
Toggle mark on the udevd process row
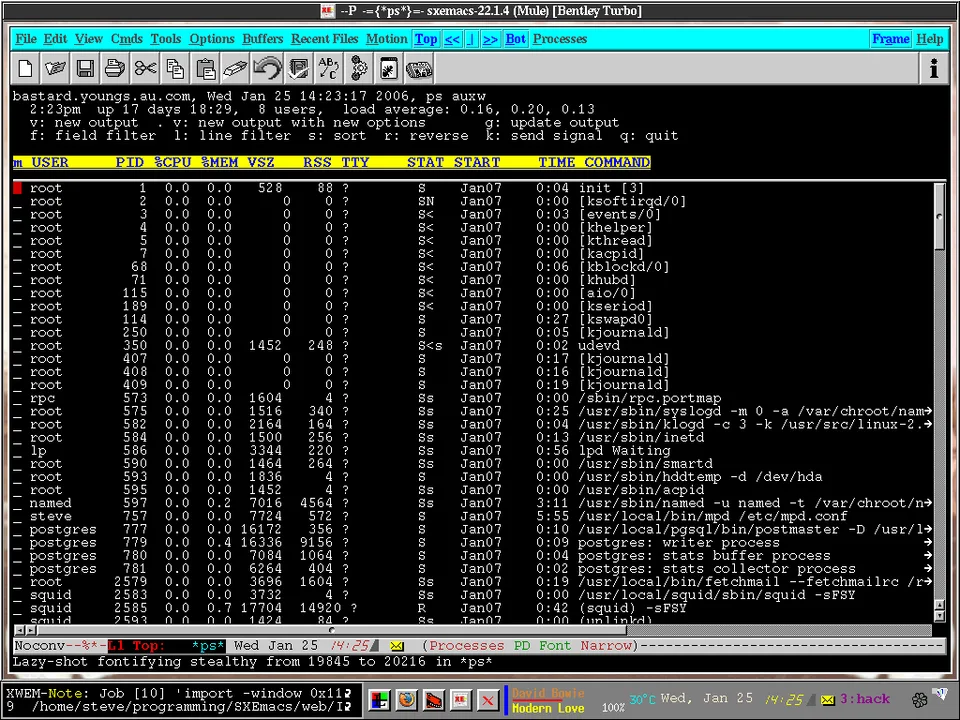pyautogui.click(x=17, y=346)
